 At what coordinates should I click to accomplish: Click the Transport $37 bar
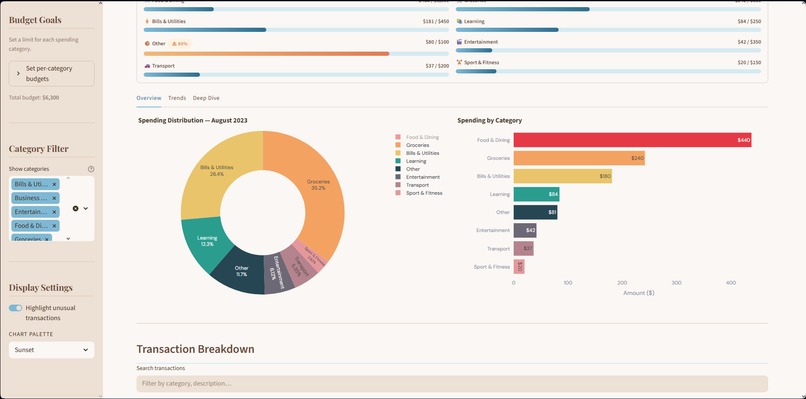523,249
